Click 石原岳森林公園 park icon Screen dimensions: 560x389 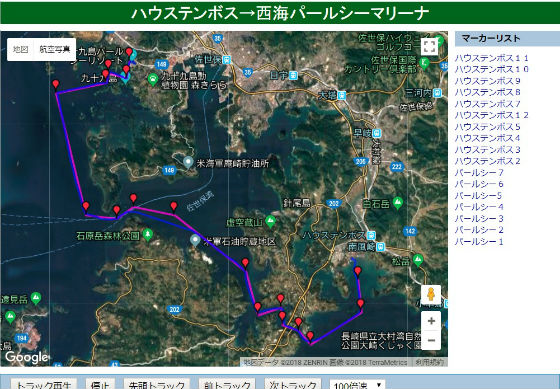[148, 234]
